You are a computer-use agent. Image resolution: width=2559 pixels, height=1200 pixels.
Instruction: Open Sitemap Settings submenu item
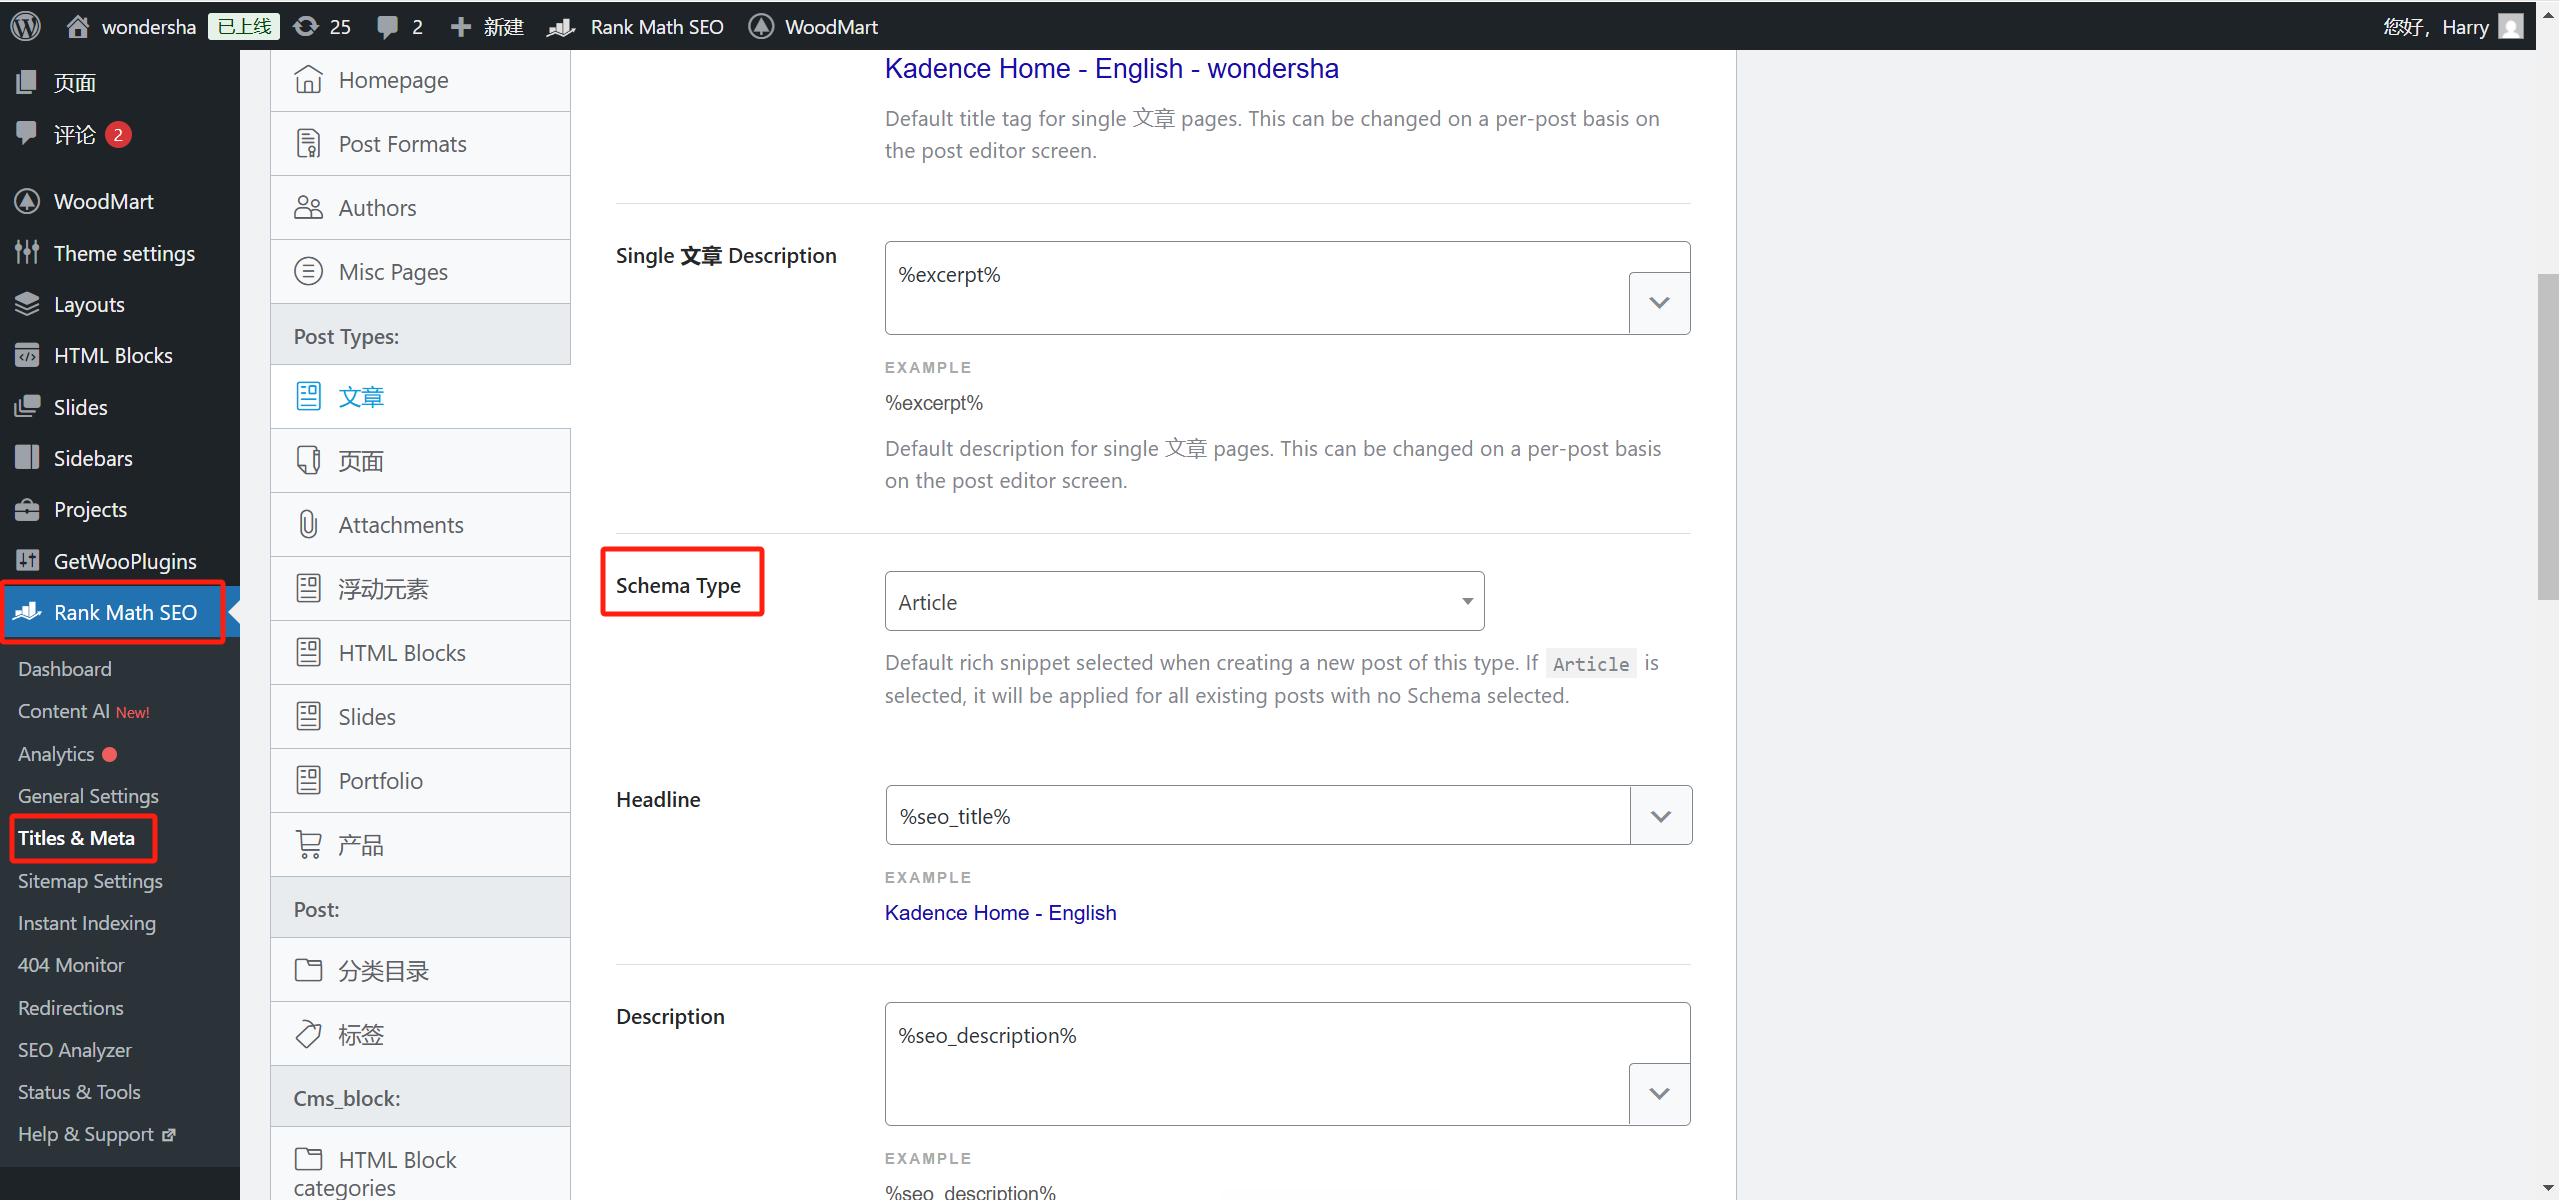(90, 881)
